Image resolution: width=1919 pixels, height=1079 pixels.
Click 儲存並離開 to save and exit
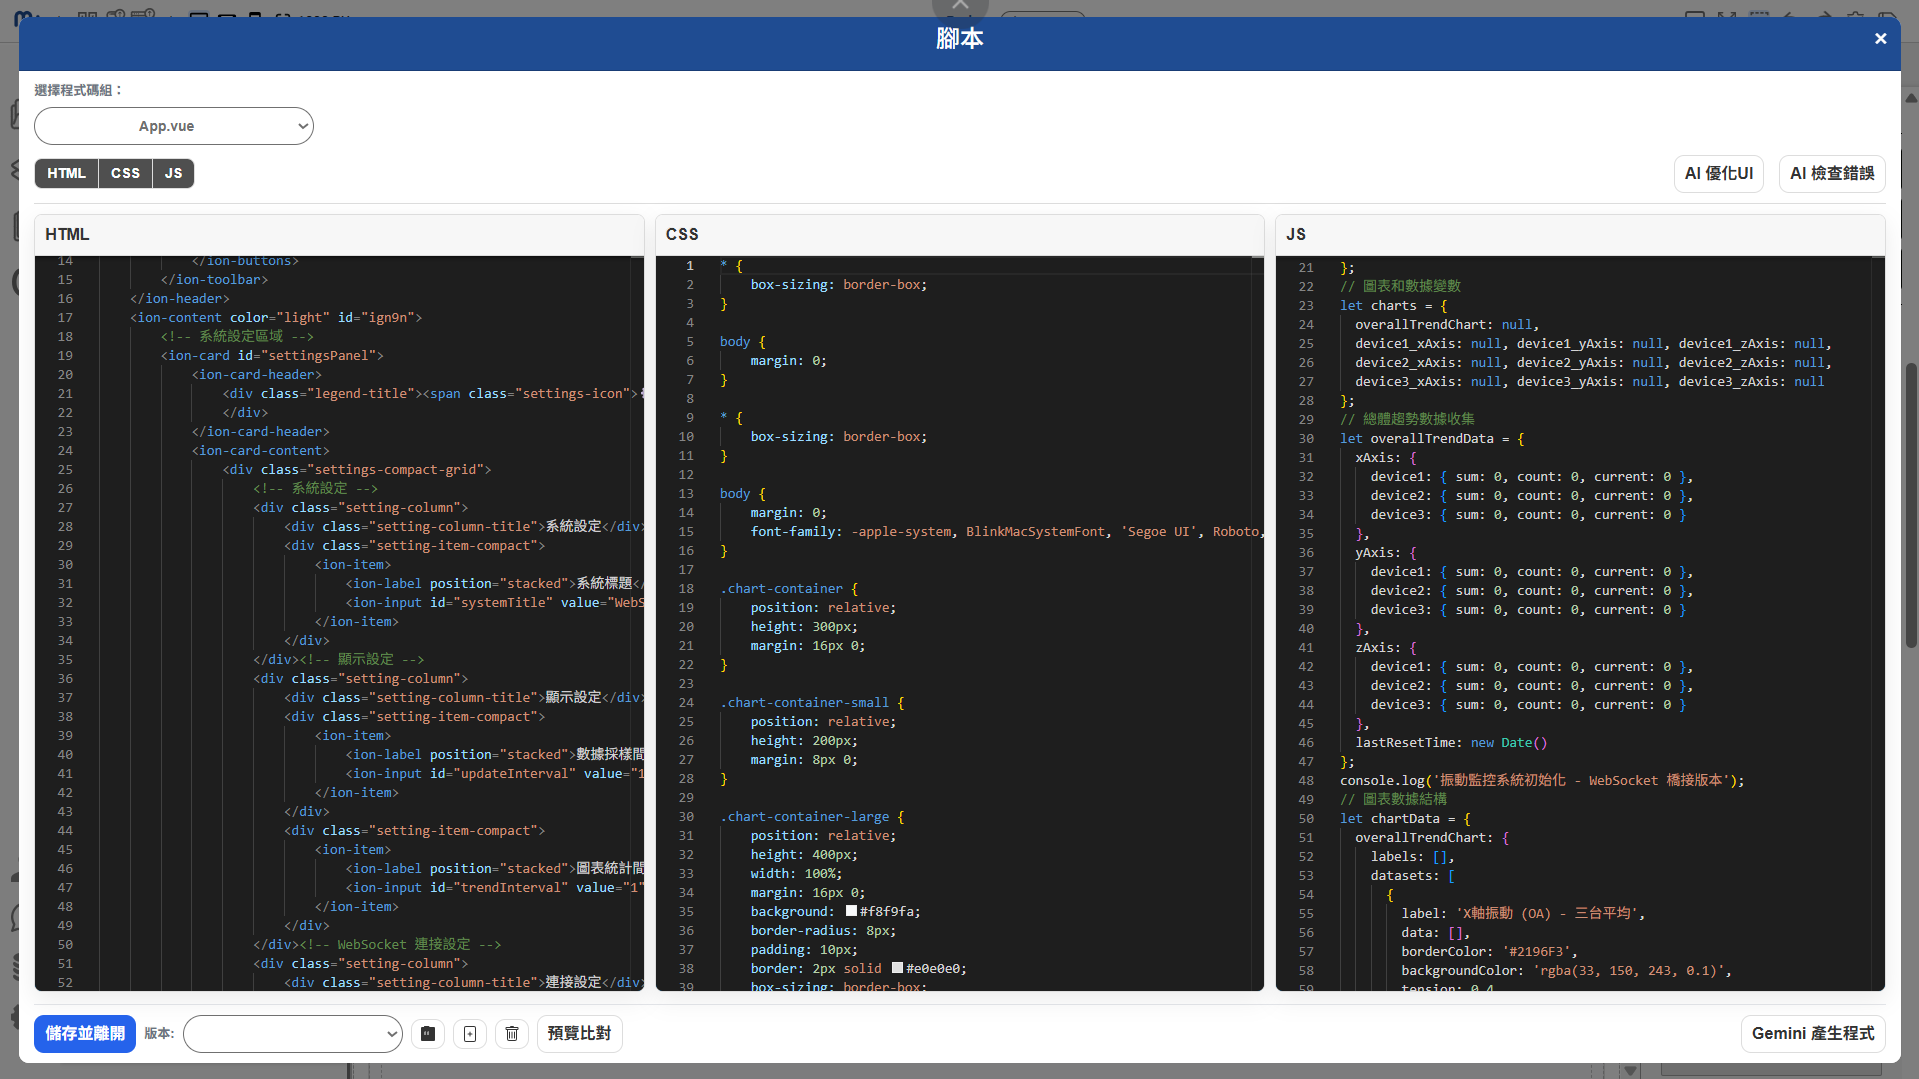coord(85,1033)
